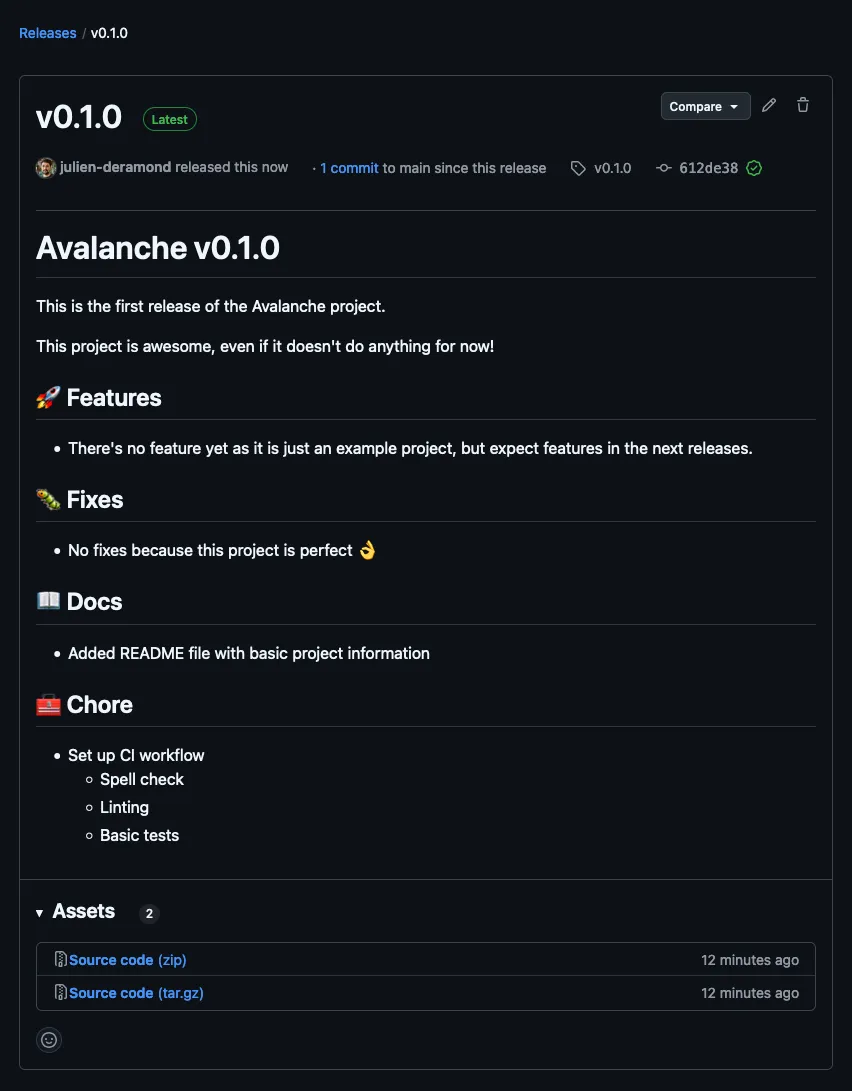852x1091 pixels.
Task: Click the pencil edit release icon
Action: (769, 106)
